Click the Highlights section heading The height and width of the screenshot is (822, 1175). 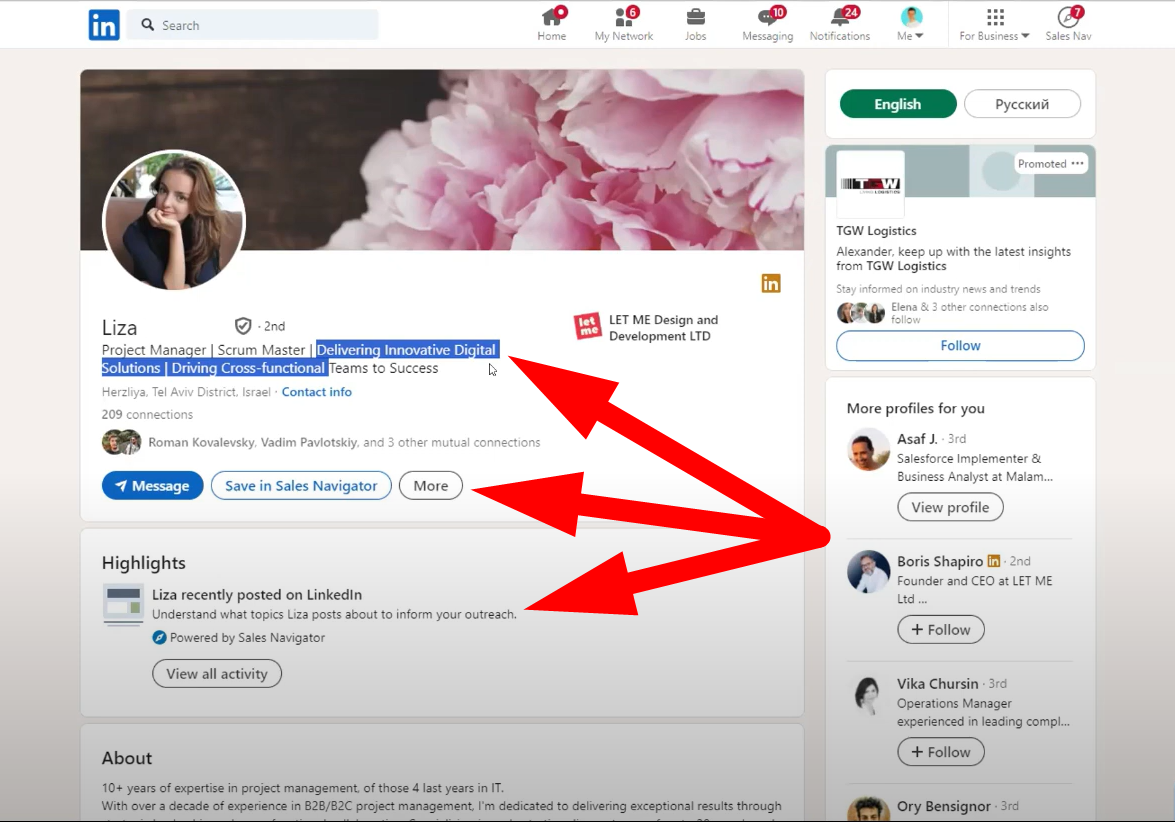point(144,563)
